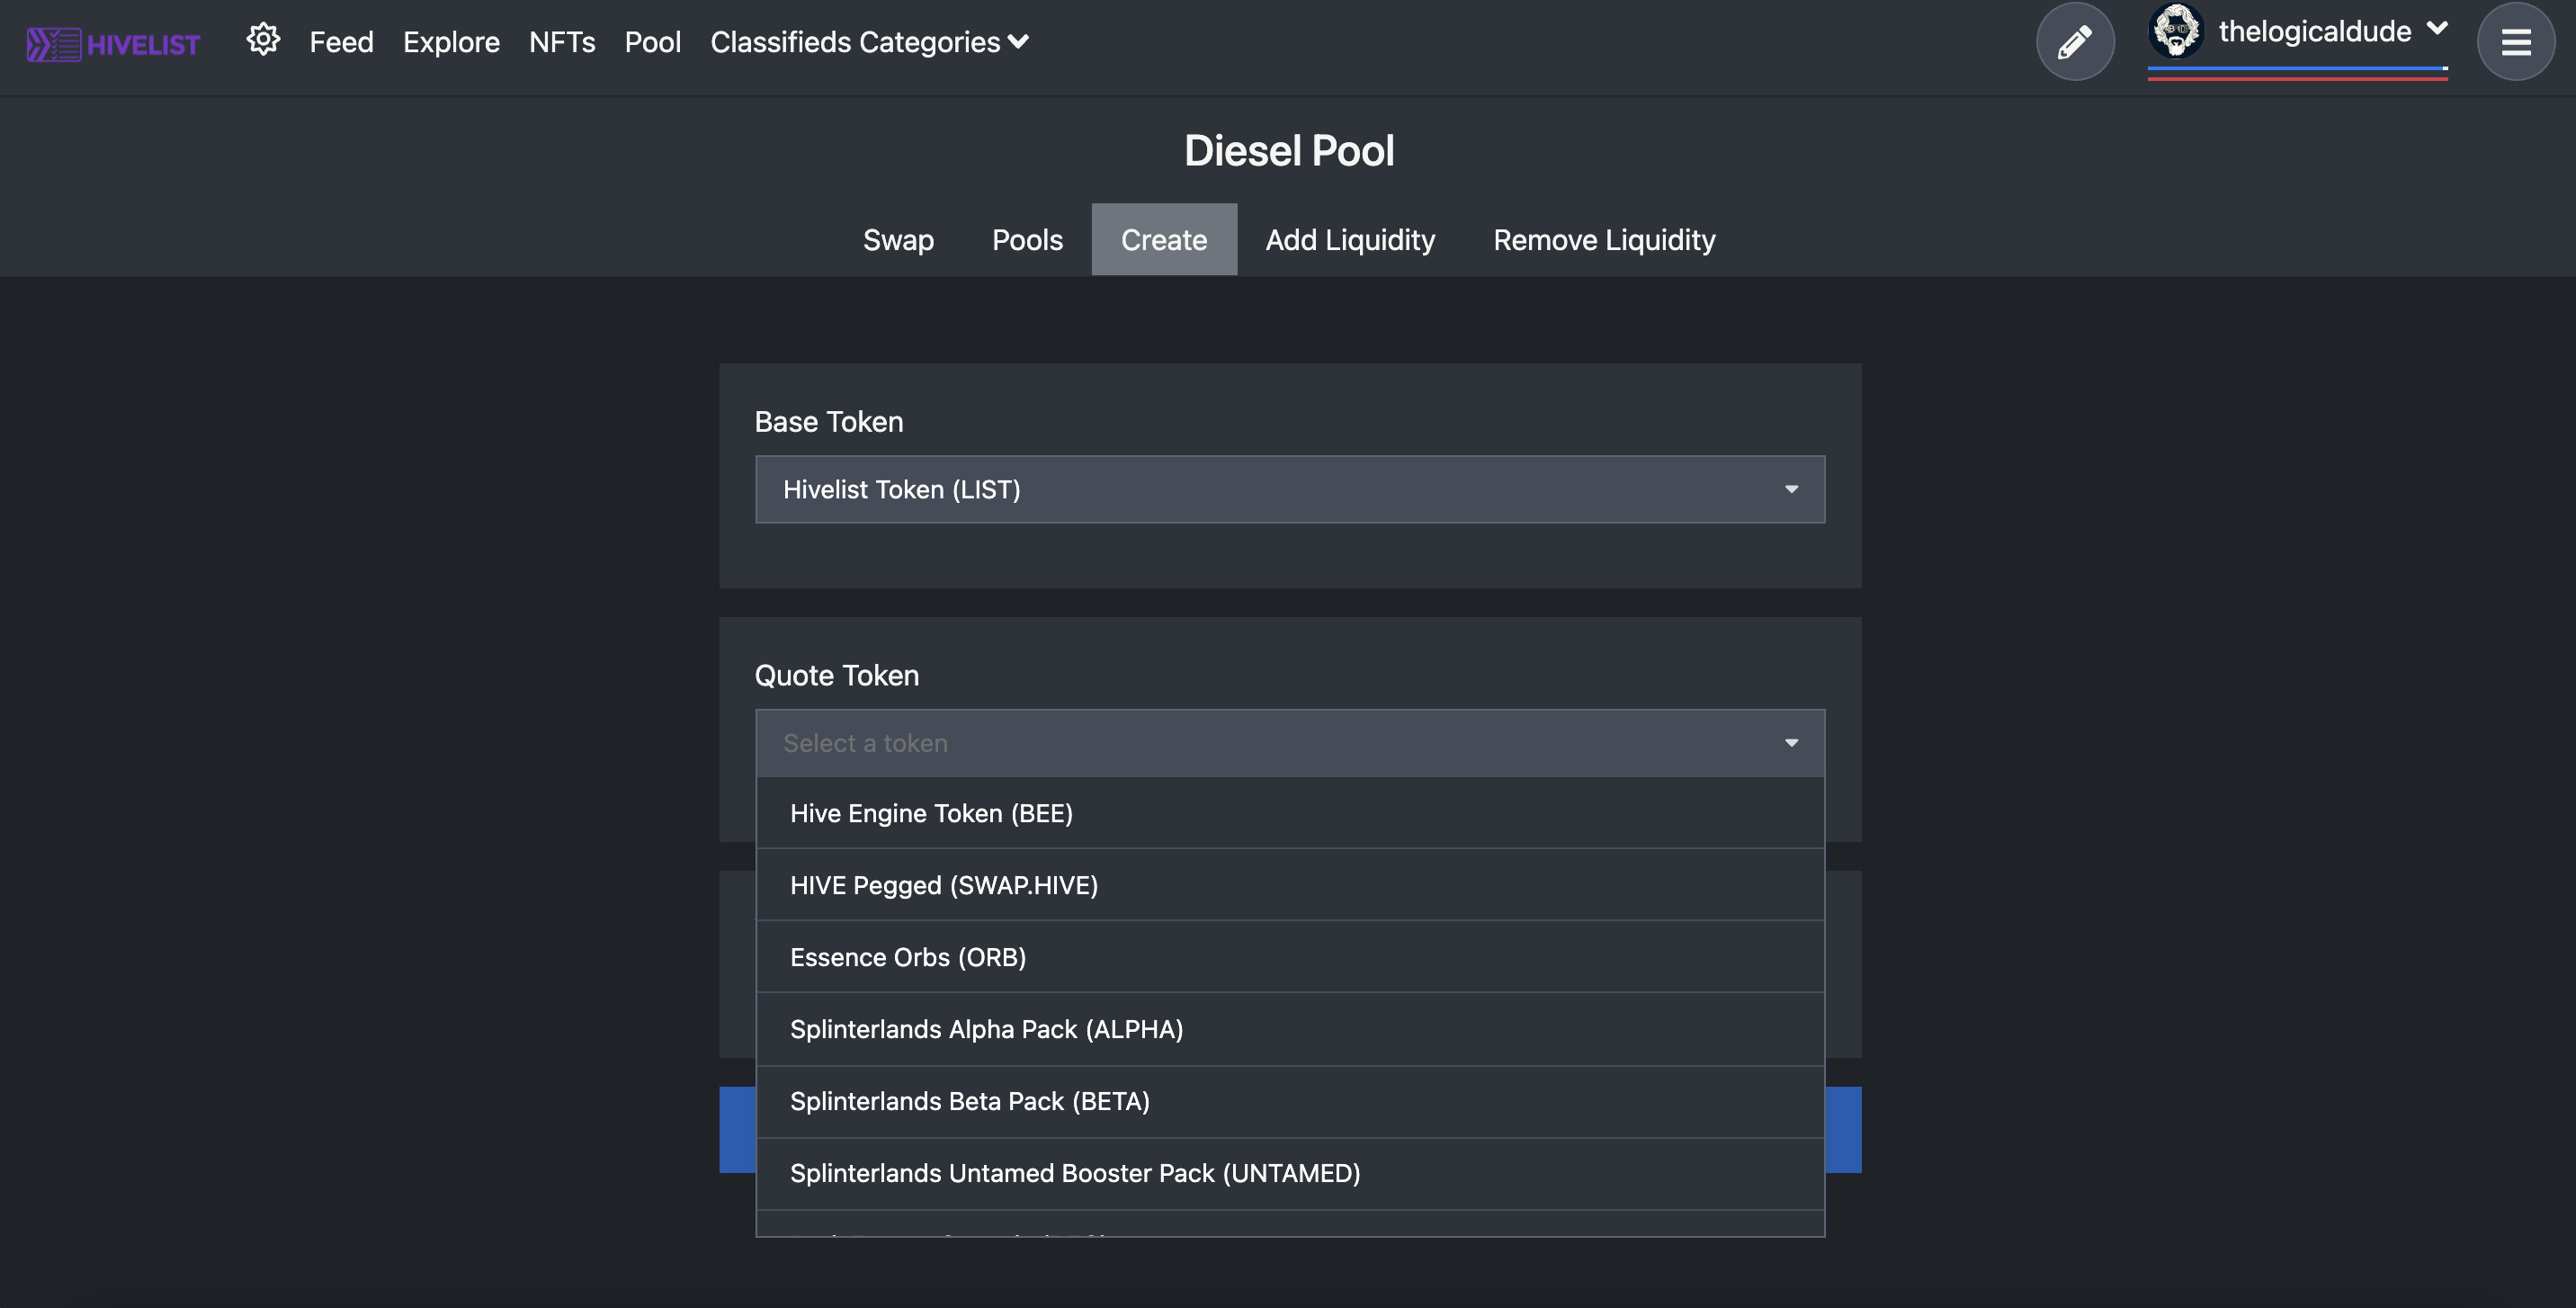
Task: Choose Splinterlands Beta Pack (BETA)
Action: click(1290, 1101)
